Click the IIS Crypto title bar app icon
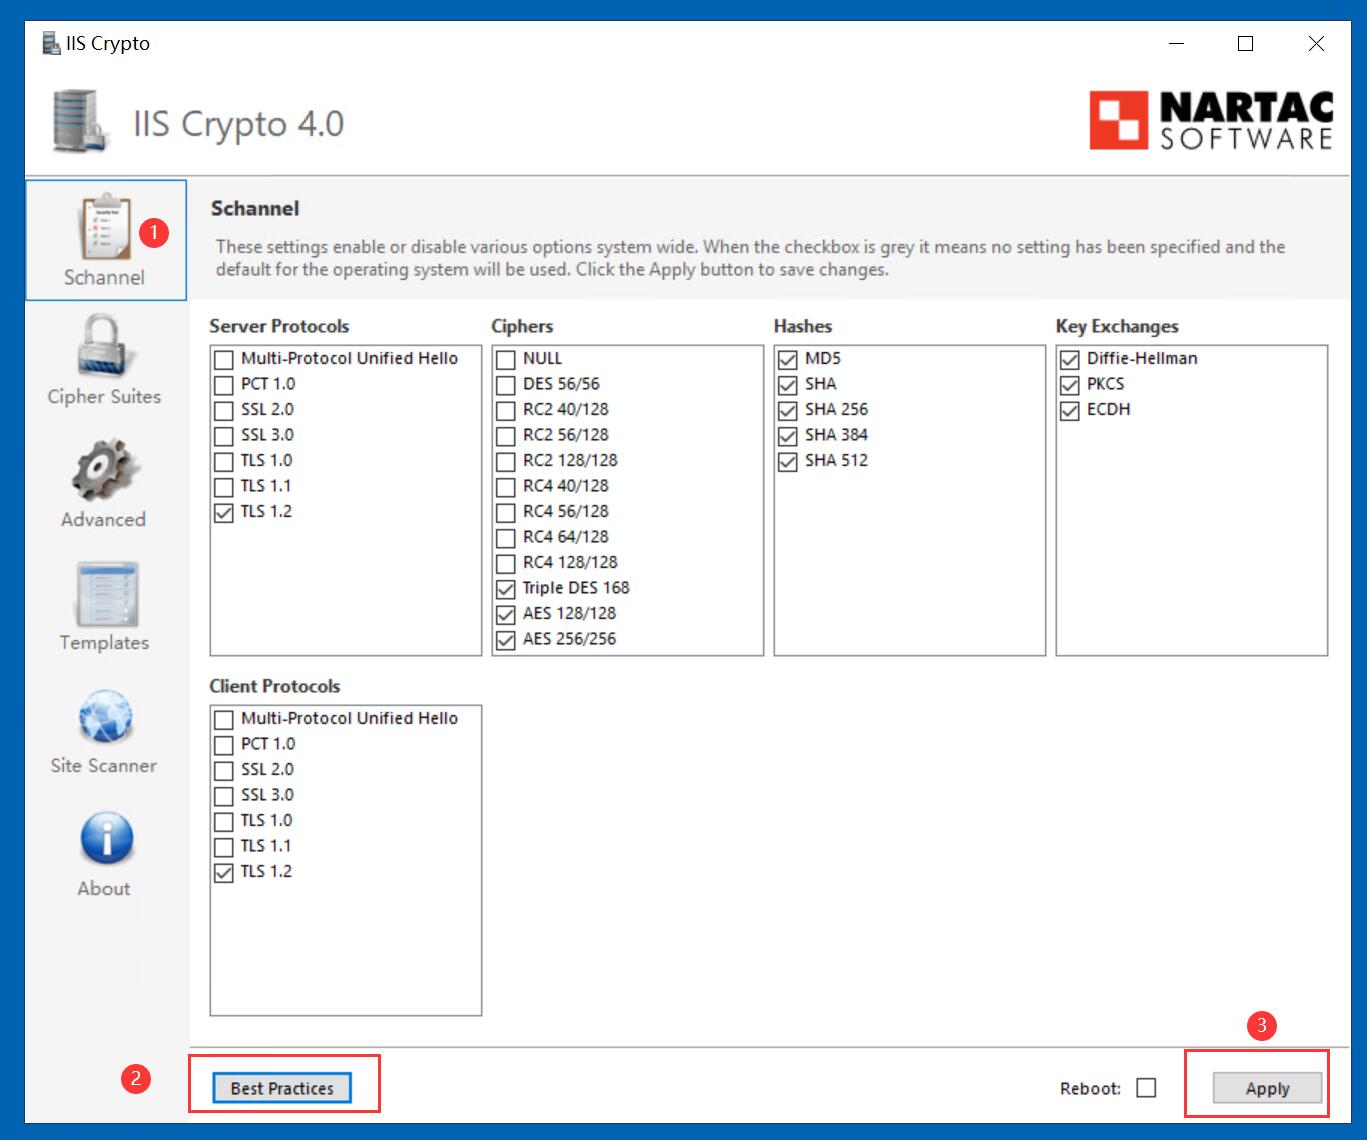1367x1140 pixels. pyautogui.click(x=51, y=43)
